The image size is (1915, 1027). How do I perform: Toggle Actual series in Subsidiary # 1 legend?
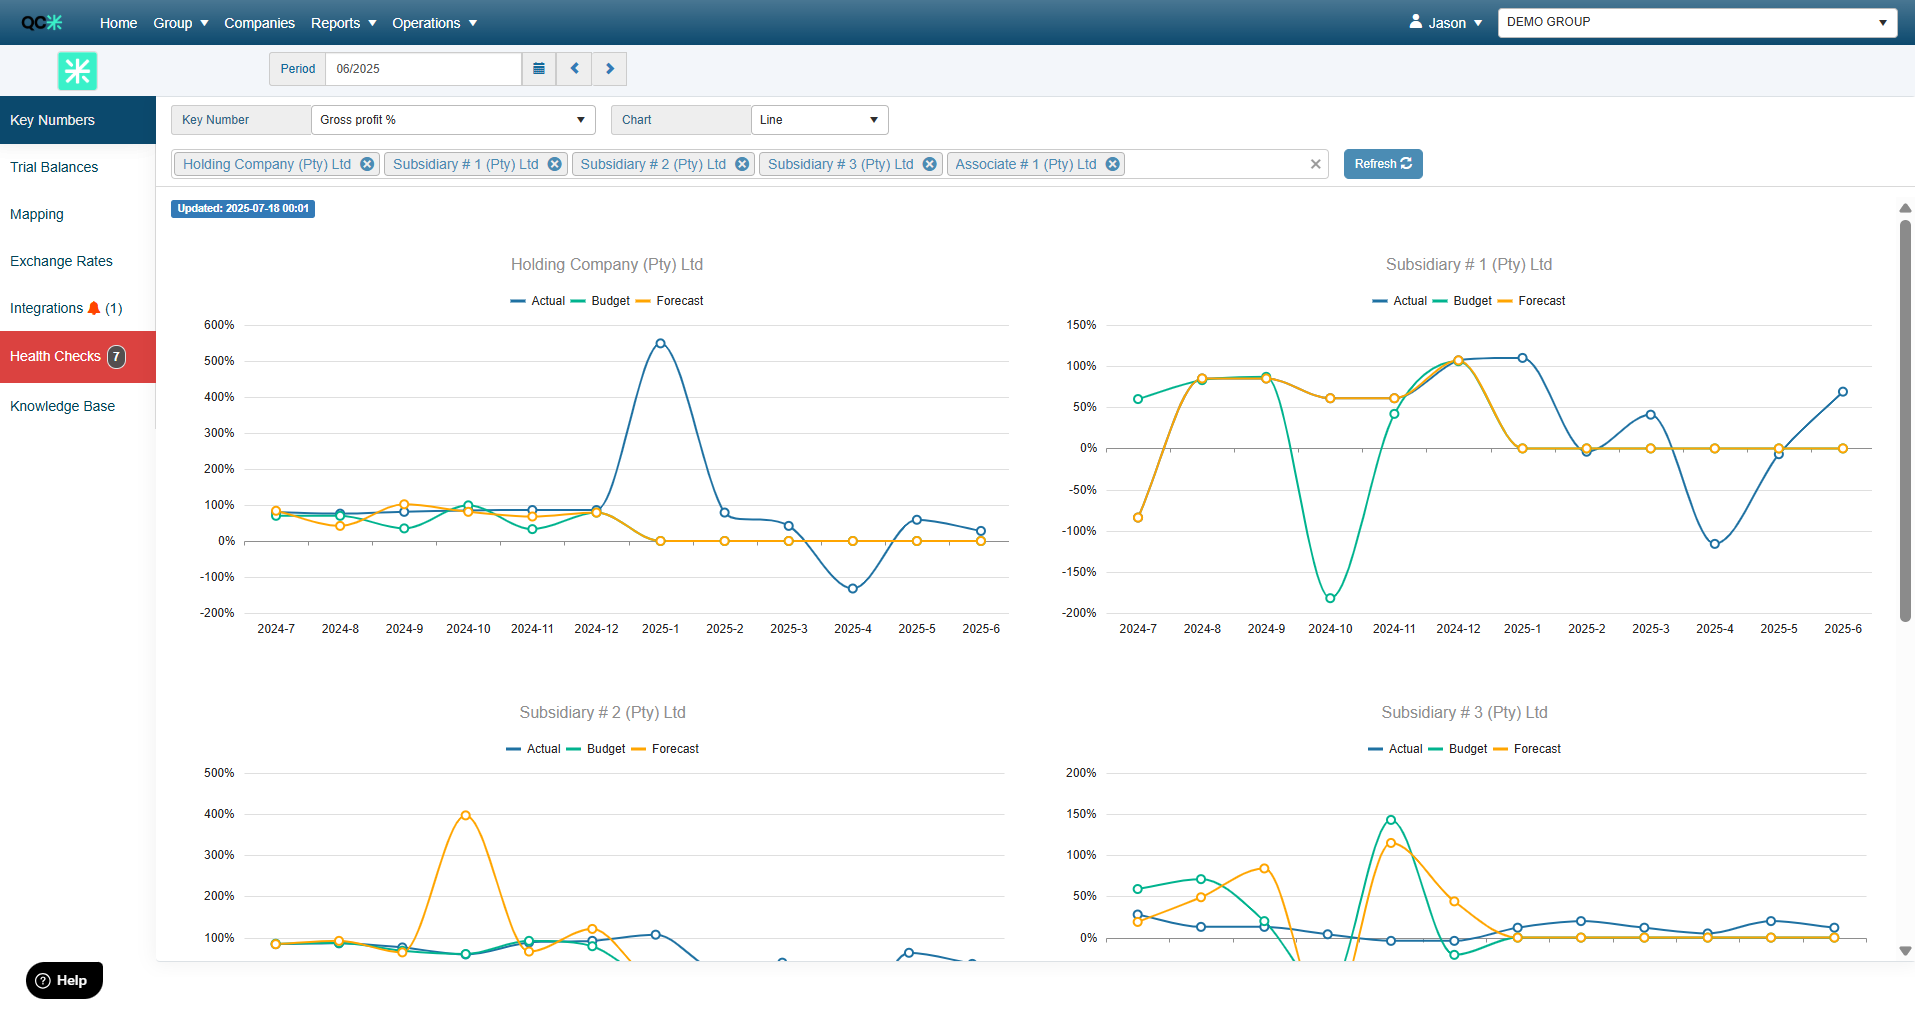pyautogui.click(x=1400, y=301)
